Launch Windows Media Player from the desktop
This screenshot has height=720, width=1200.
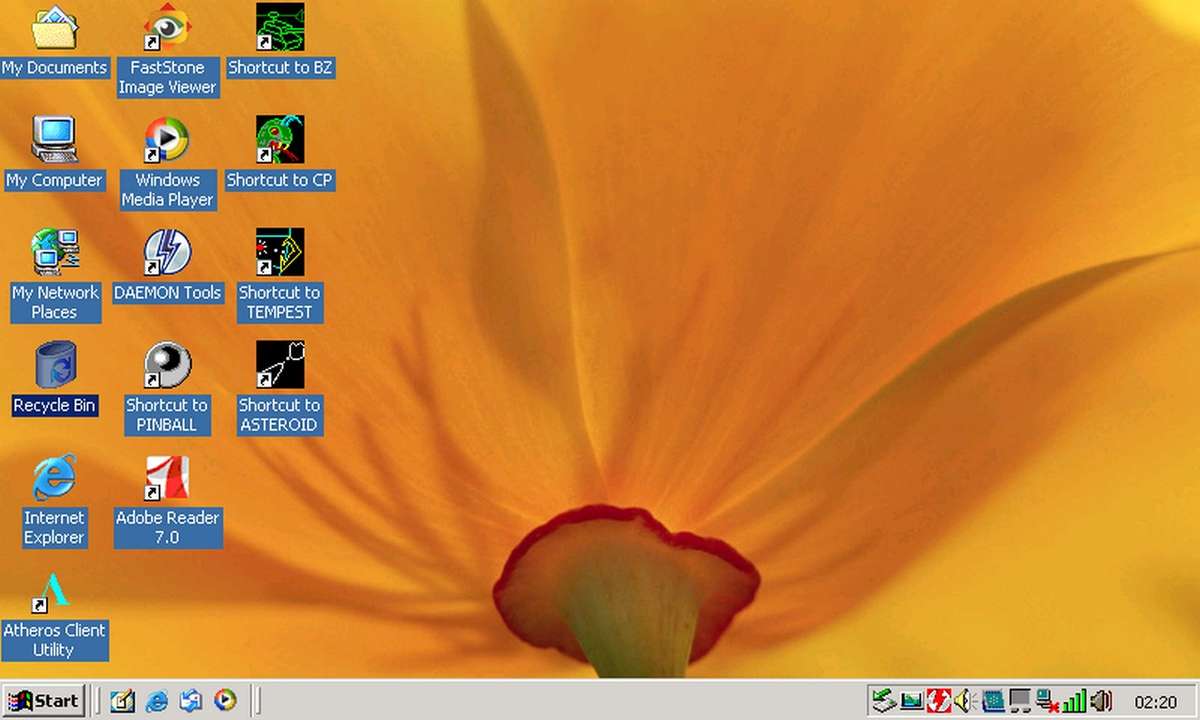point(167,142)
